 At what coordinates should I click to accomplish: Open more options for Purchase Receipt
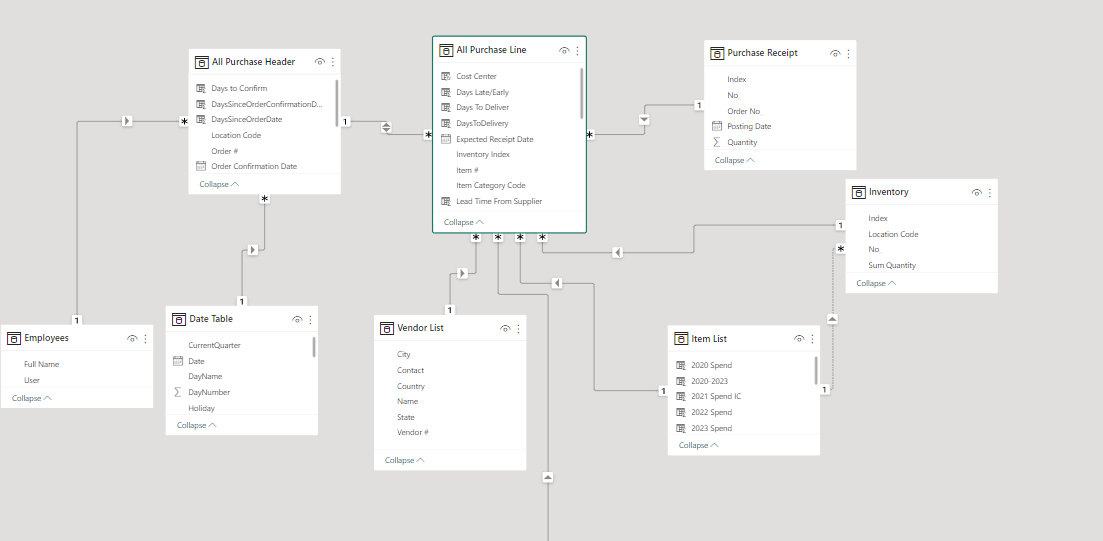click(848, 53)
